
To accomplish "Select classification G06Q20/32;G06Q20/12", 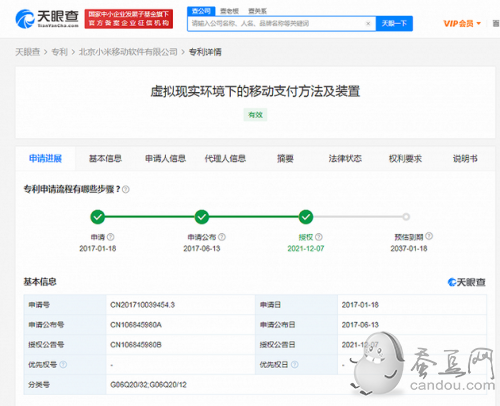I will pos(148,385).
